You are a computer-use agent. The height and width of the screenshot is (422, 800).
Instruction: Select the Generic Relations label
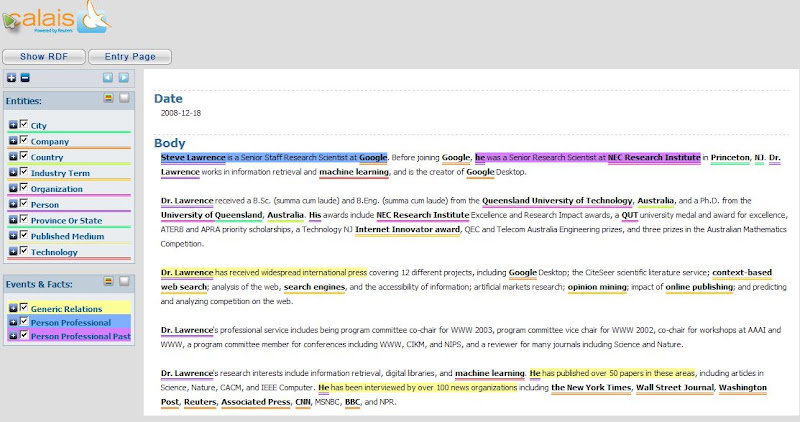[66, 309]
